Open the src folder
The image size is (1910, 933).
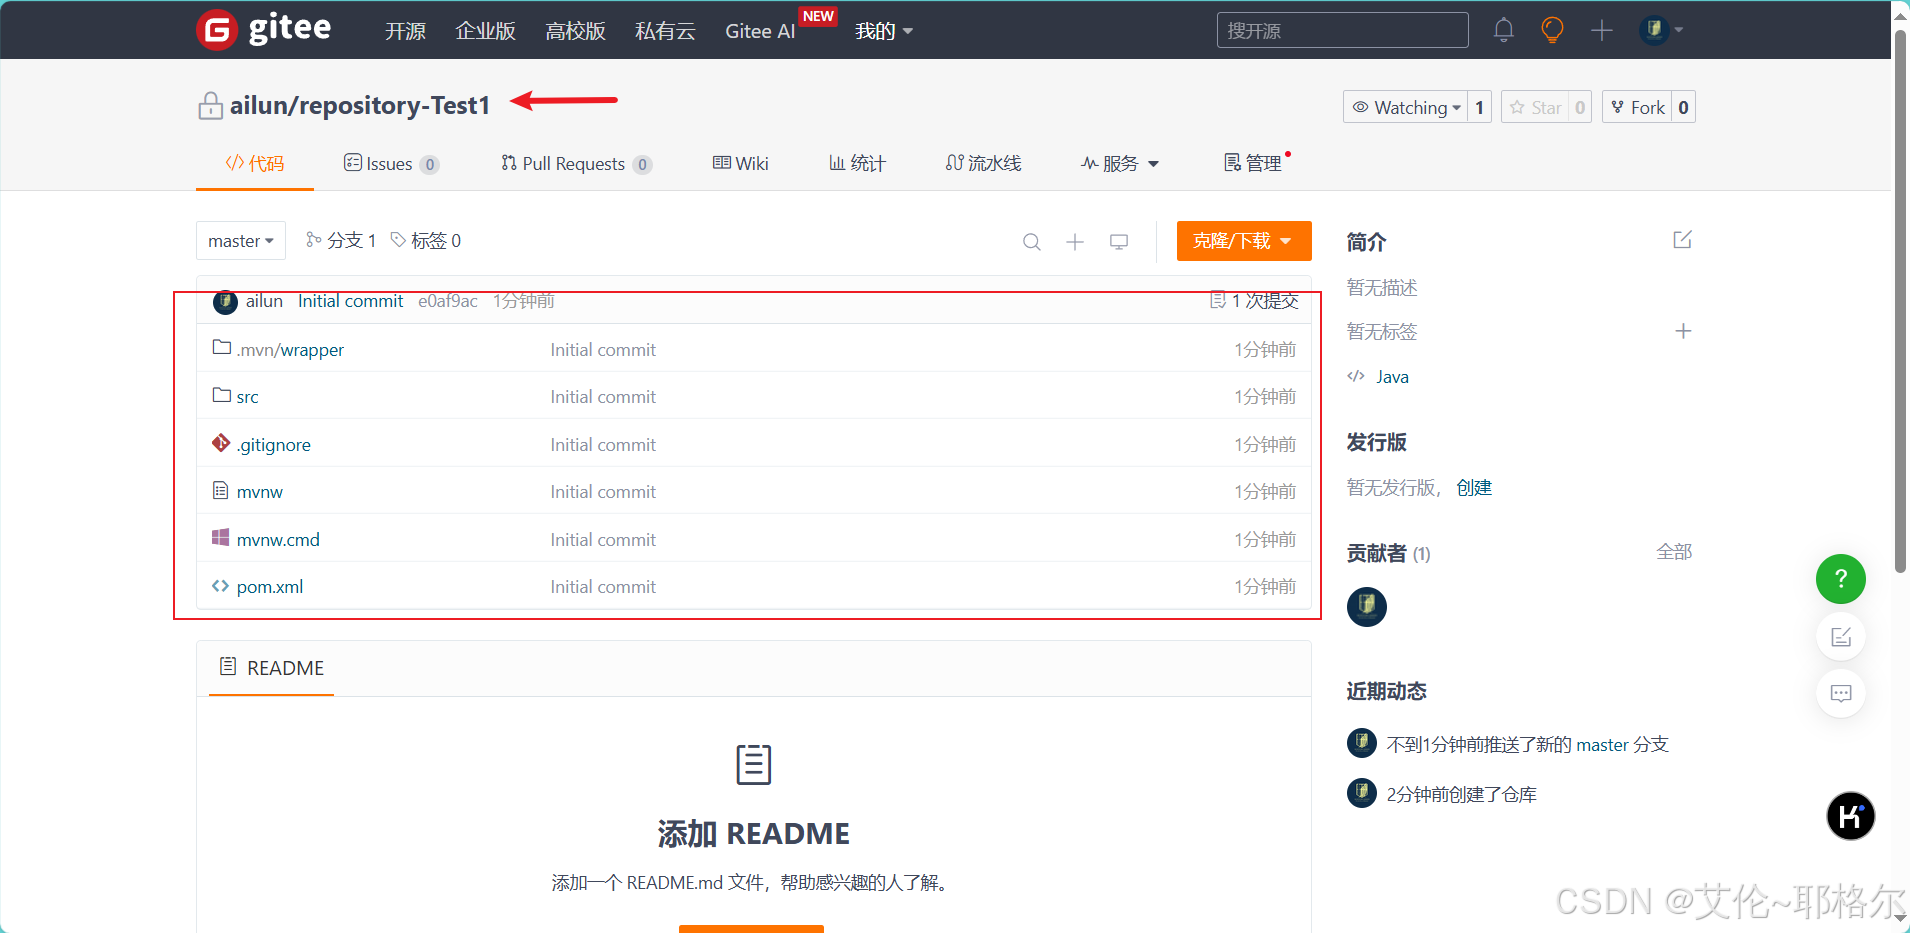247,397
